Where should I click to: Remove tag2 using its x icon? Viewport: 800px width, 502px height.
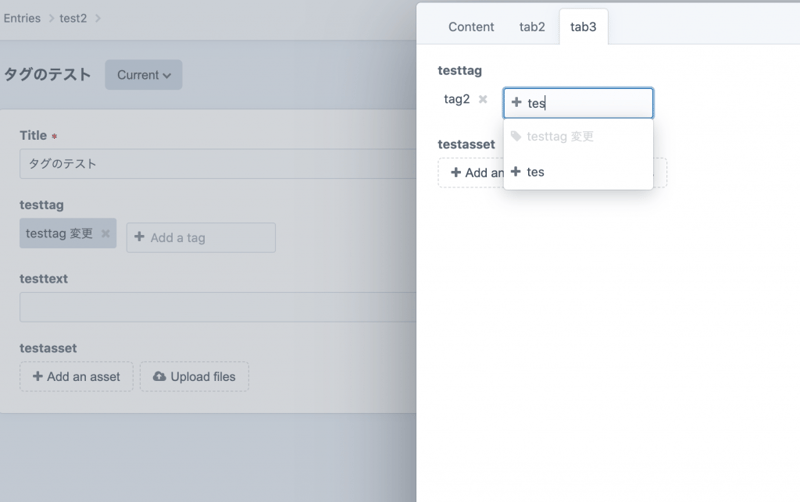pos(483,100)
